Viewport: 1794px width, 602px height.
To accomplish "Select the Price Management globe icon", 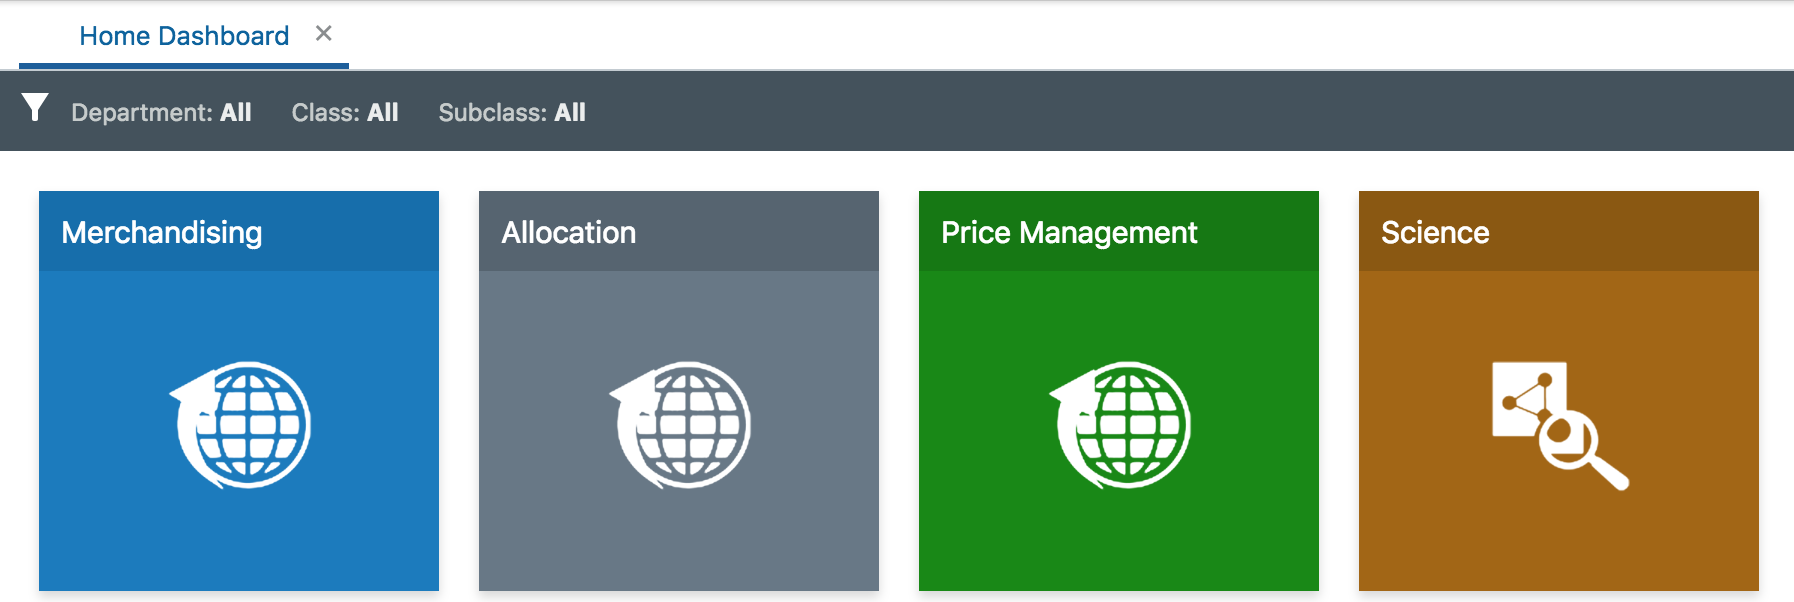I will 1119,424.
